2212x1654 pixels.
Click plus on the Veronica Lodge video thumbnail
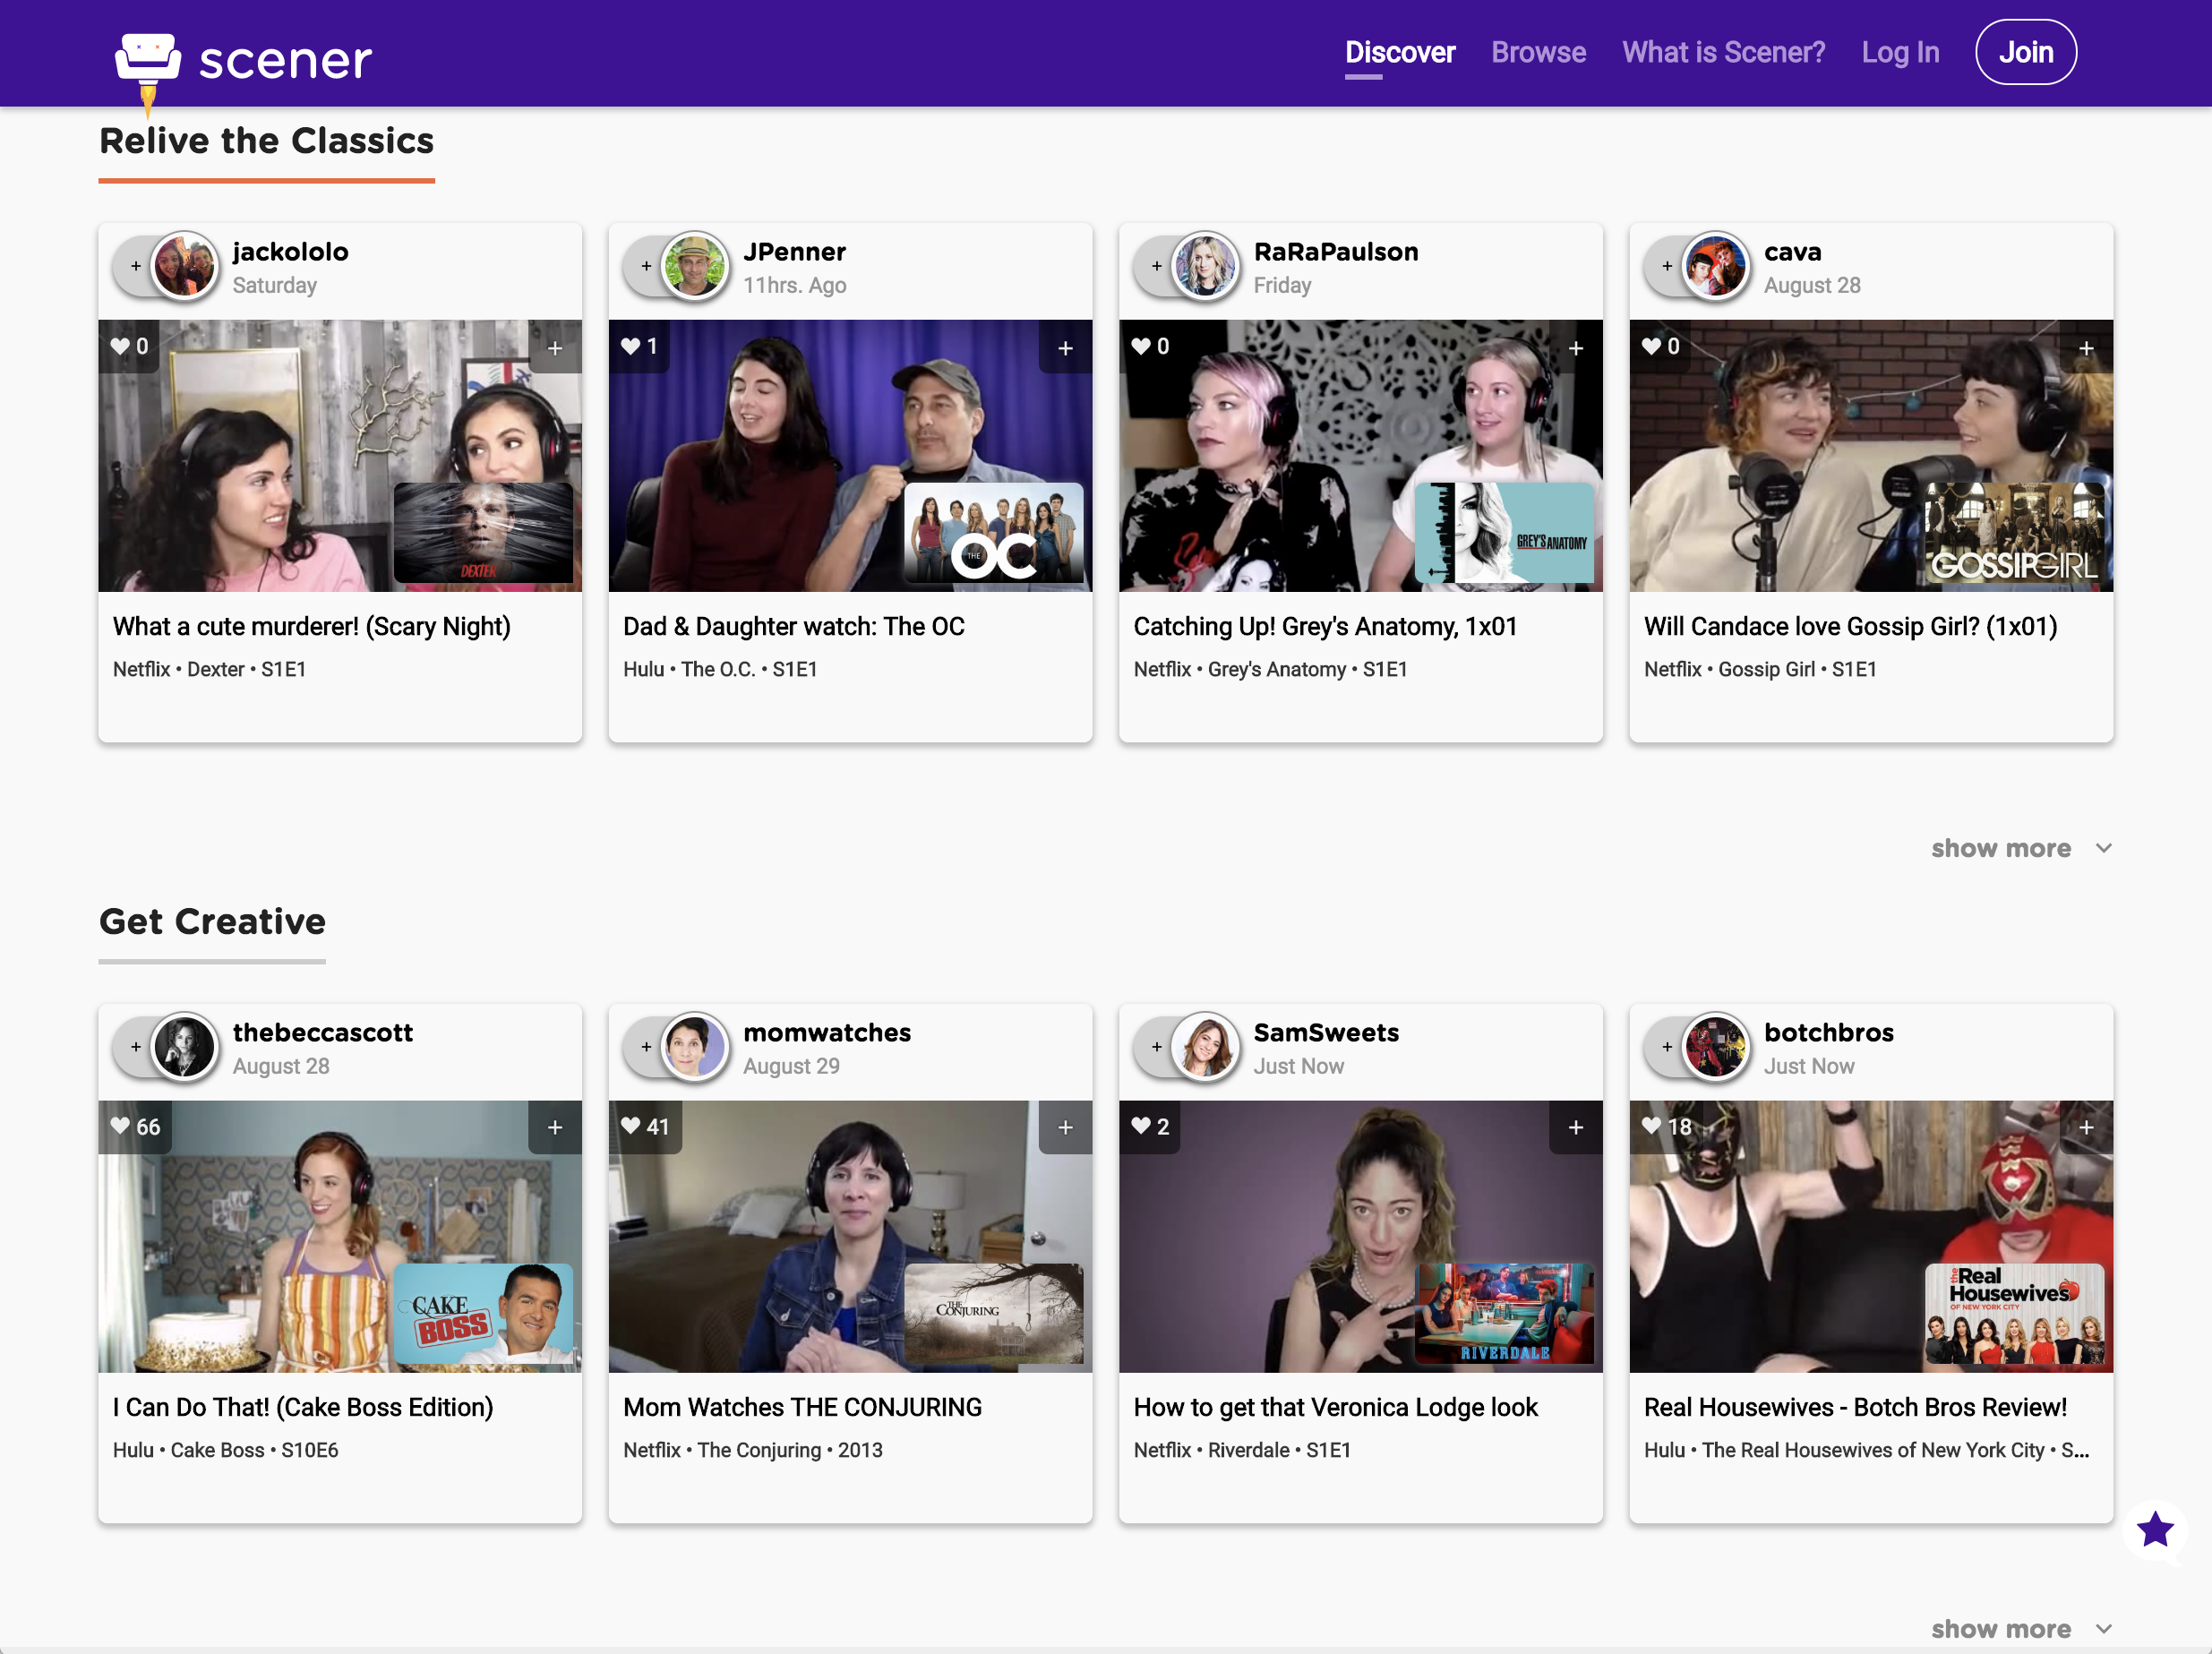pyautogui.click(x=1575, y=1127)
